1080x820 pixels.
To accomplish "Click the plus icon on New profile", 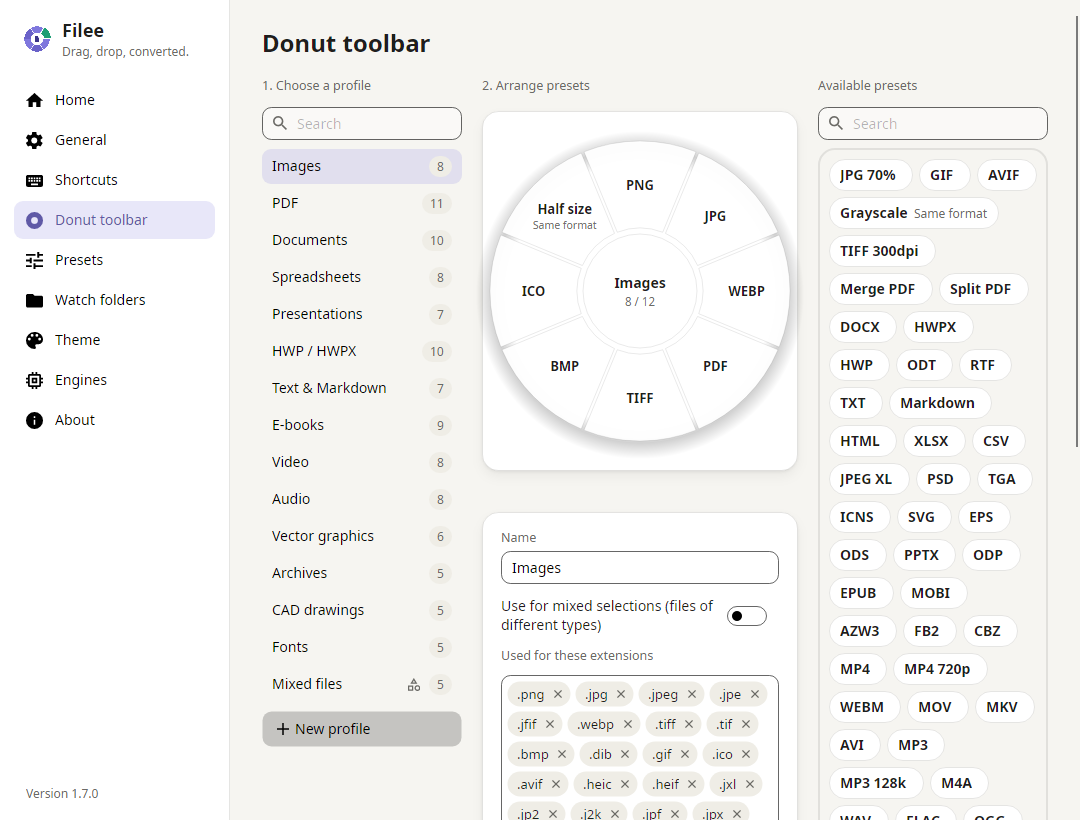I will tap(282, 728).
